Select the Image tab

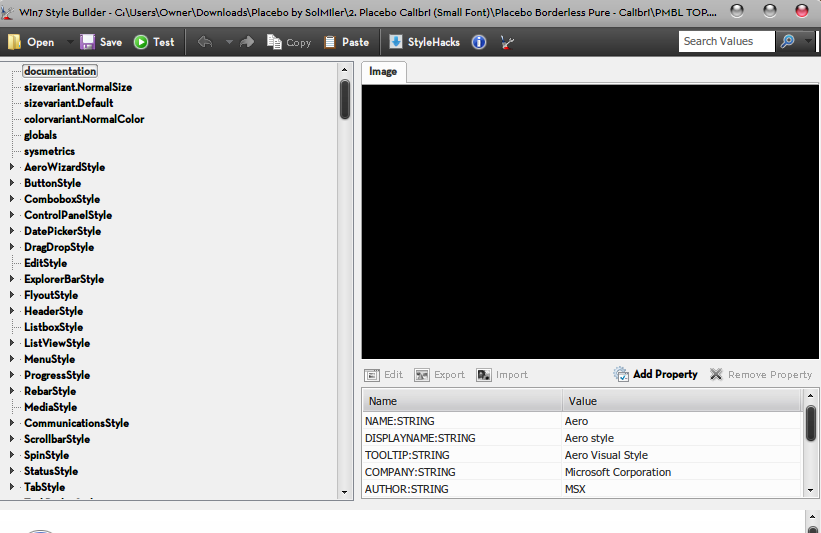click(383, 72)
